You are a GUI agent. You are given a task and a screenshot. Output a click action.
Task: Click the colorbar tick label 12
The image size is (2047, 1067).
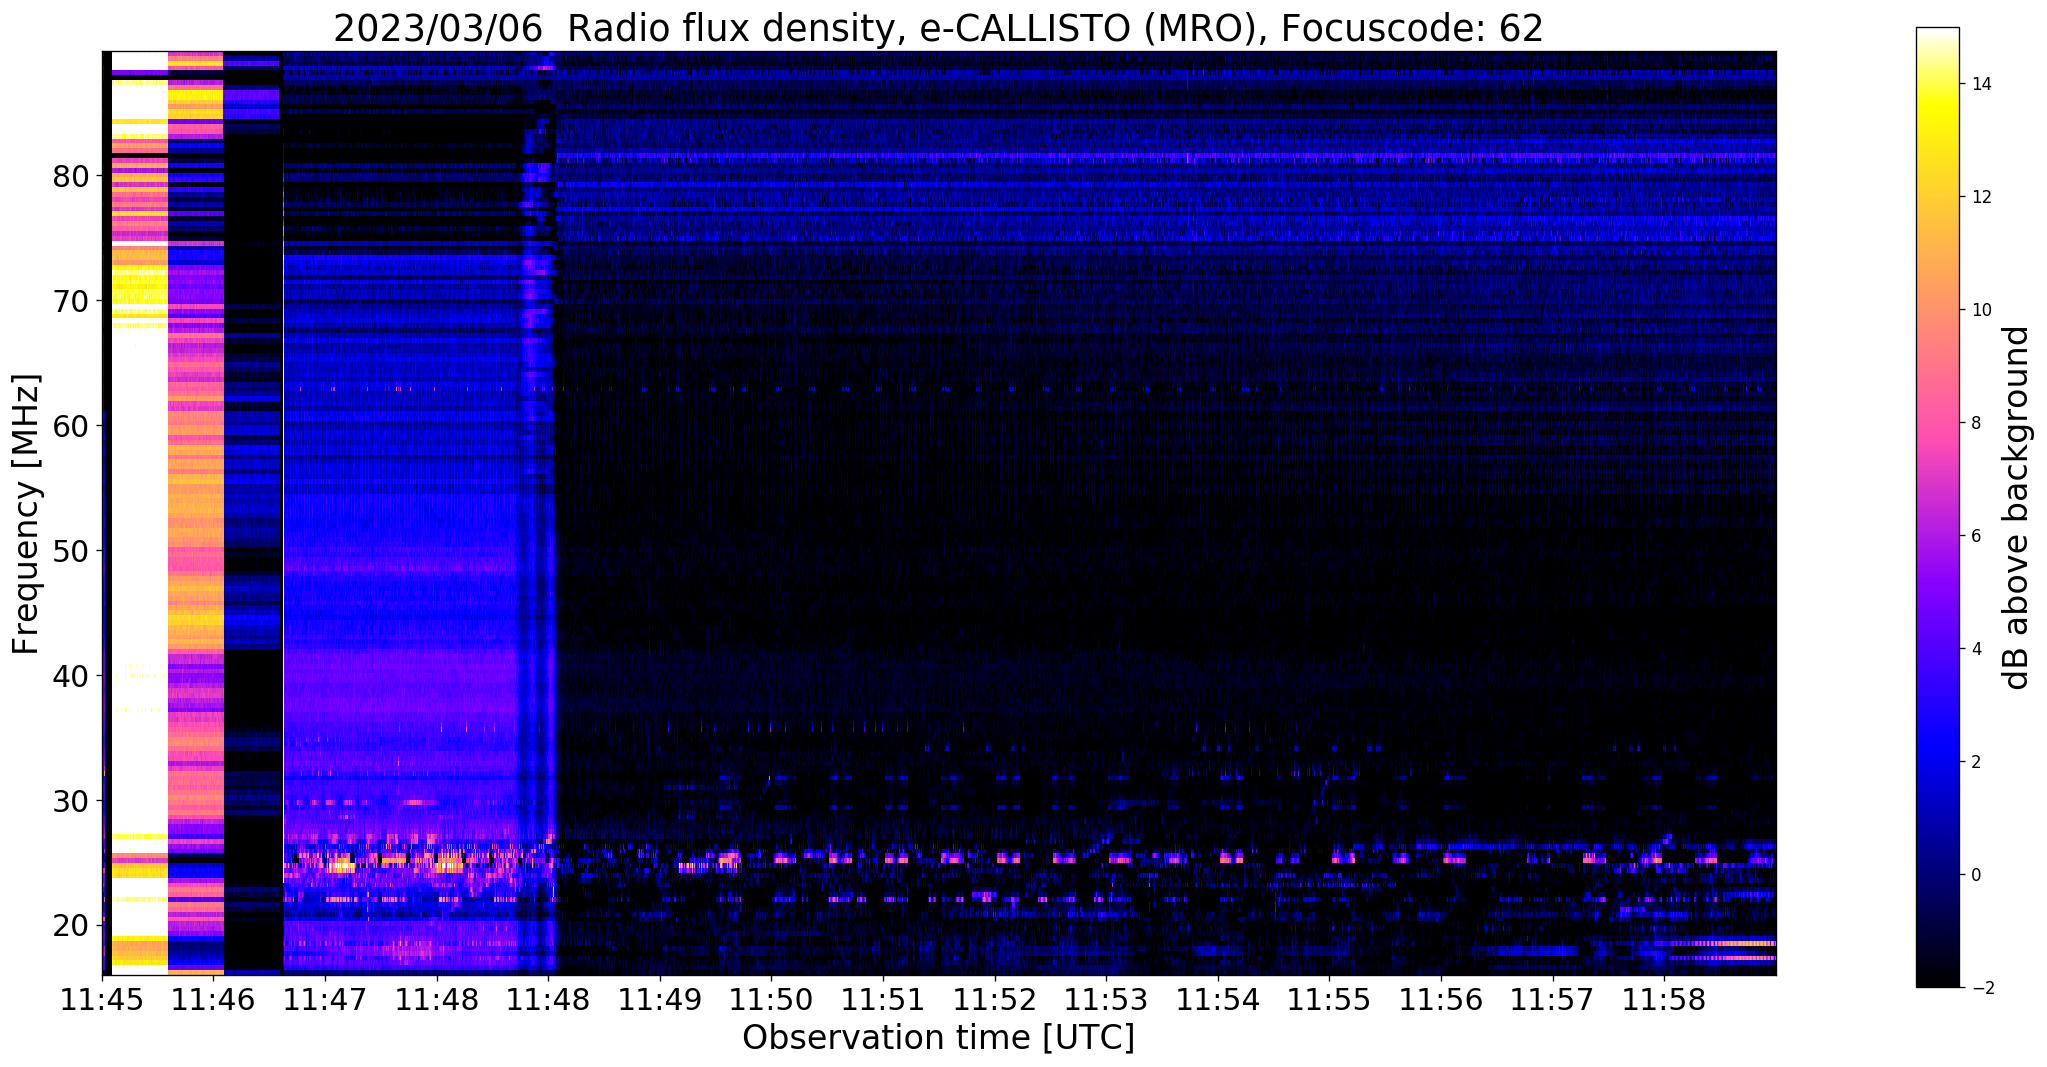tap(1980, 197)
